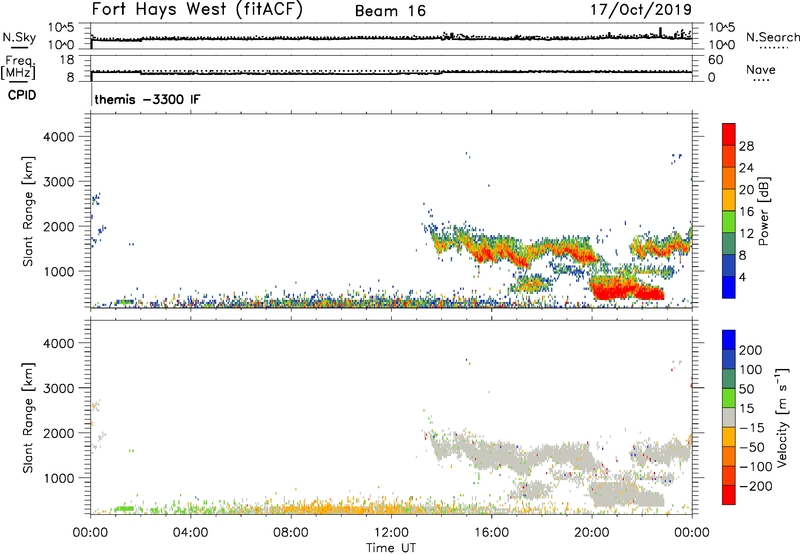Click the '12' label on Power colorbar
The image size is (800, 554).
pos(746,233)
